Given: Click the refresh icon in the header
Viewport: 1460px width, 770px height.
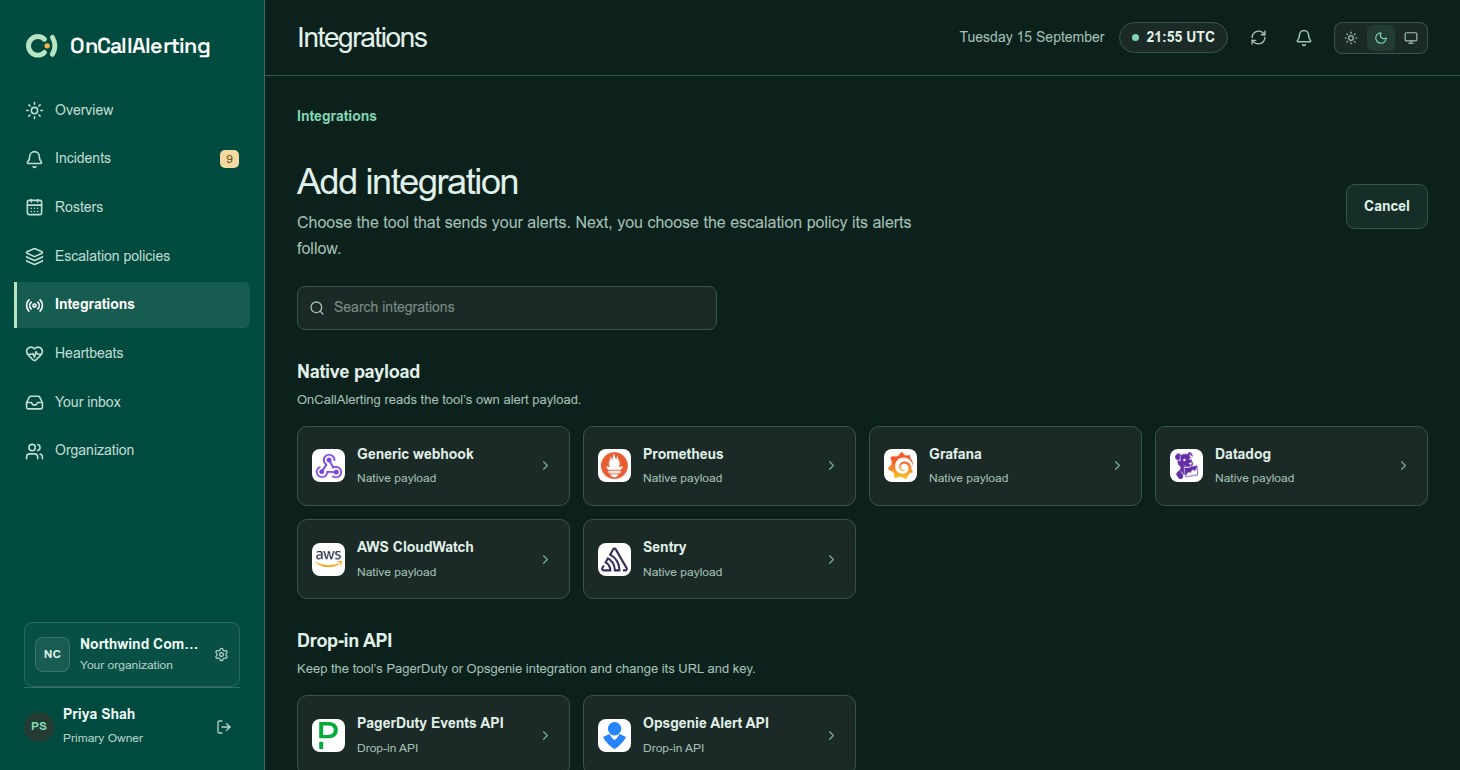Looking at the screenshot, I should [1258, 38].
